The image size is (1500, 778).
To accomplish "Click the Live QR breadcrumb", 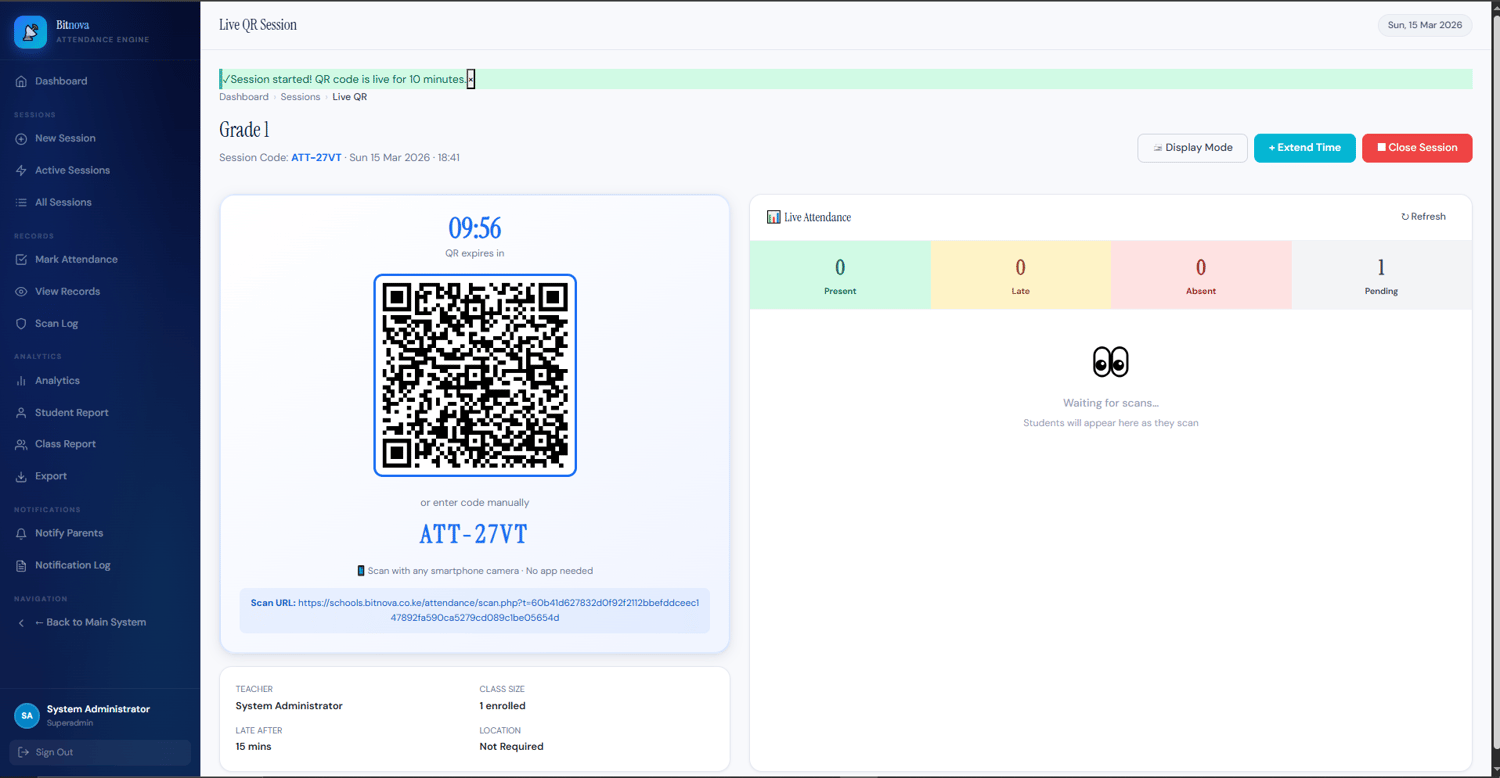I will coord(350,97).
